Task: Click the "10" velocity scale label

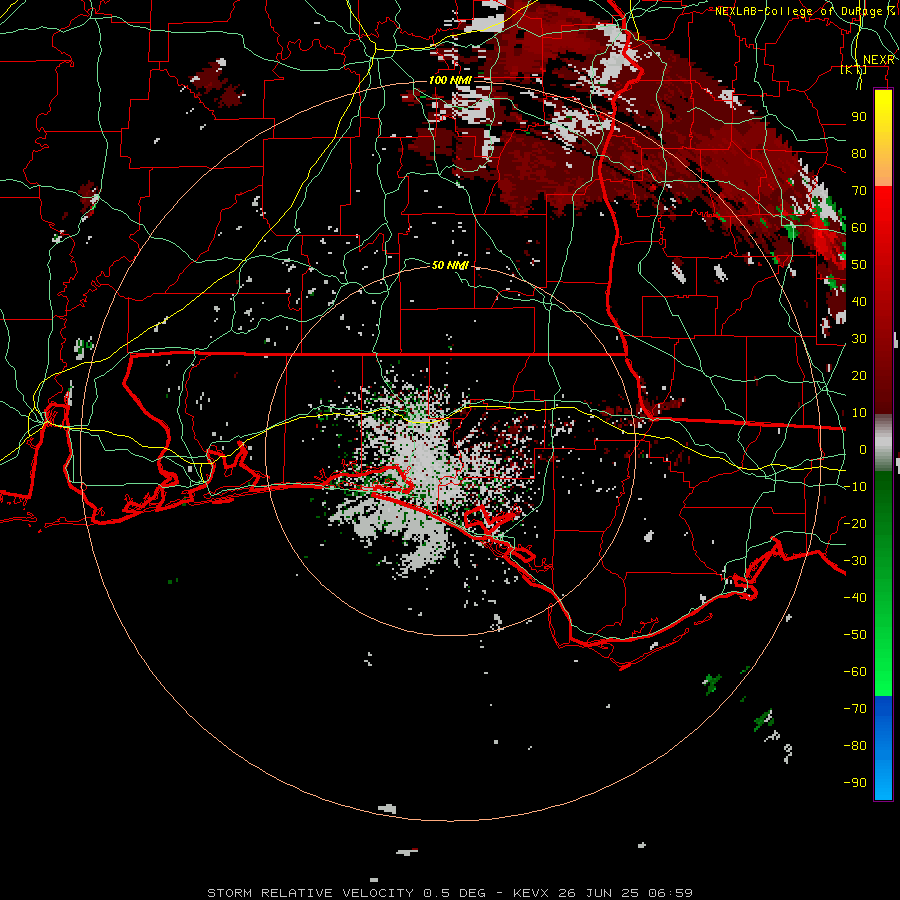Action: pyautogui.click(x=859, y=413)
